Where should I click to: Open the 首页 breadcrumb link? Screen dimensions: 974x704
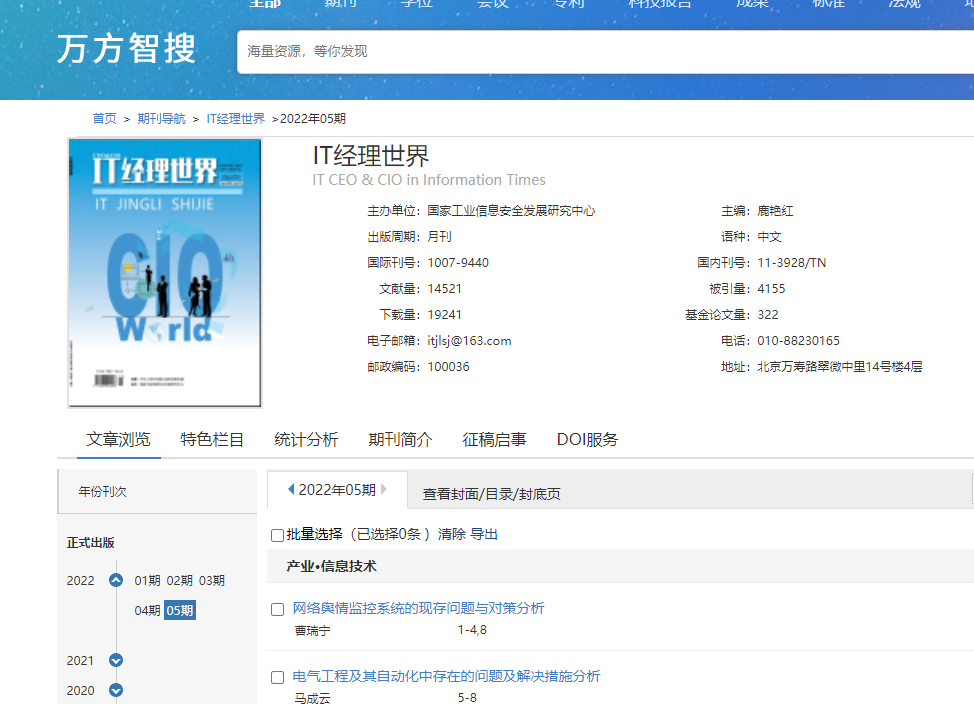(x=104, y=119)
